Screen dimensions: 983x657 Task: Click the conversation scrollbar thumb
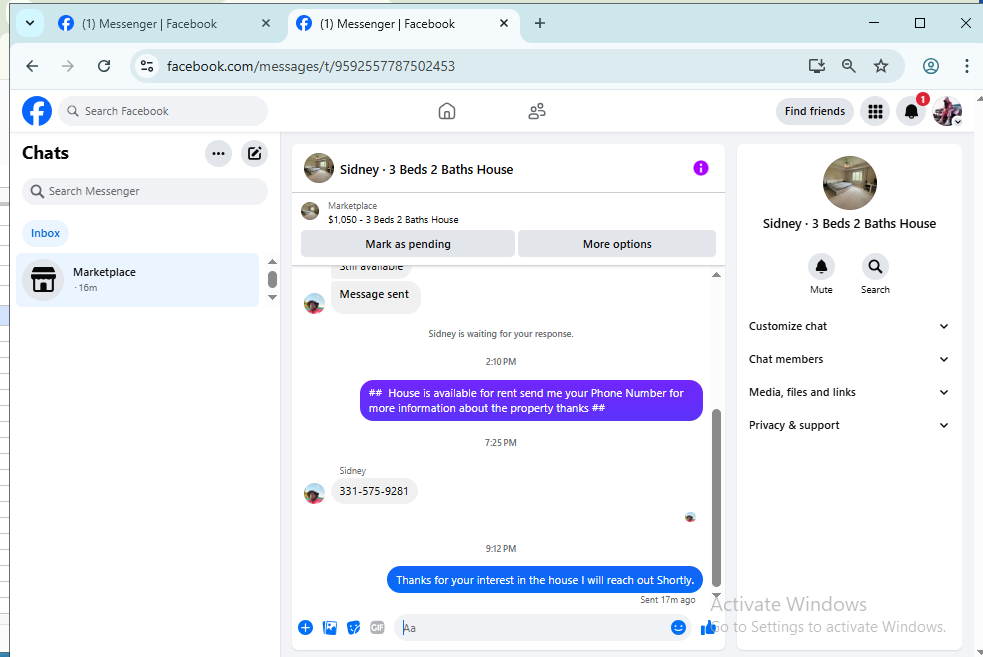click(x=716, y=498)
